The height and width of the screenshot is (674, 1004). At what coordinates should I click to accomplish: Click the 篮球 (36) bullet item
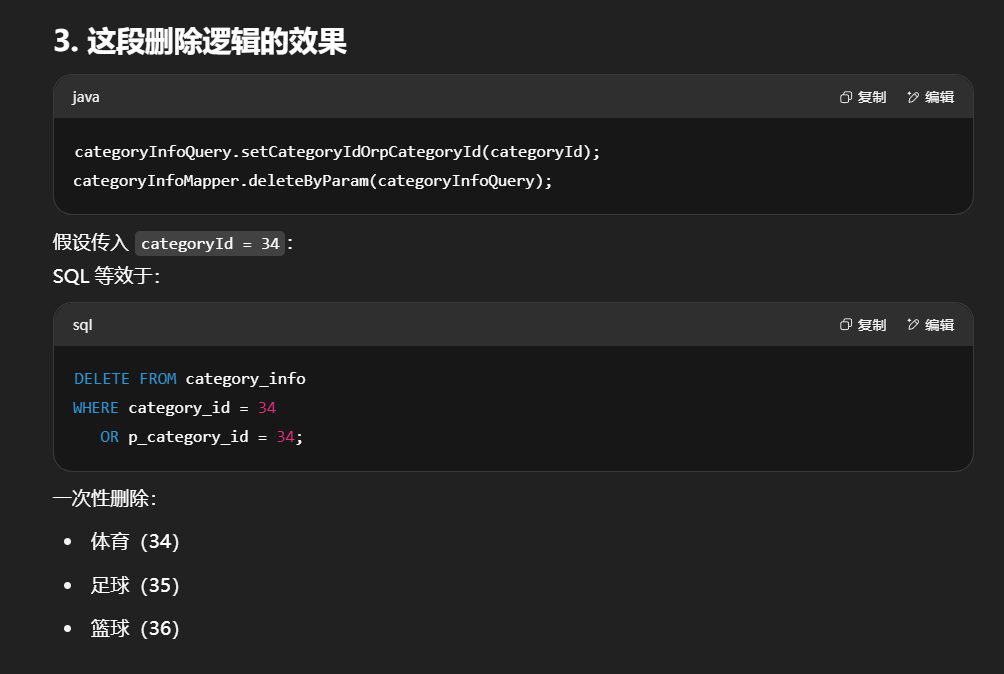(135, 629)
